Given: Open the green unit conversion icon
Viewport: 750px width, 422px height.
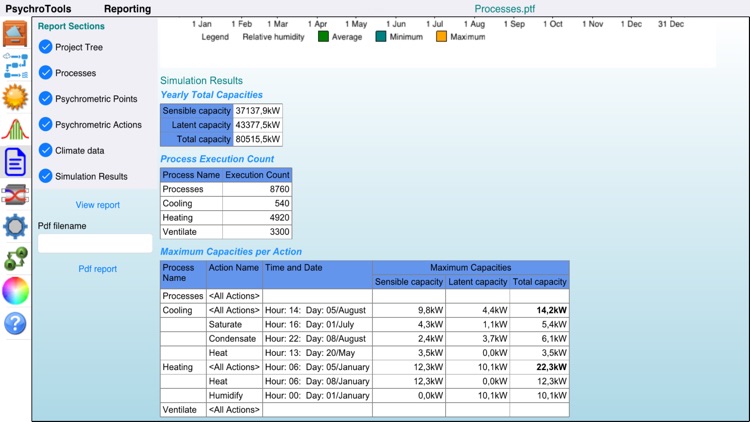Looking at the screenshot, I should click(x=15, y=259).
